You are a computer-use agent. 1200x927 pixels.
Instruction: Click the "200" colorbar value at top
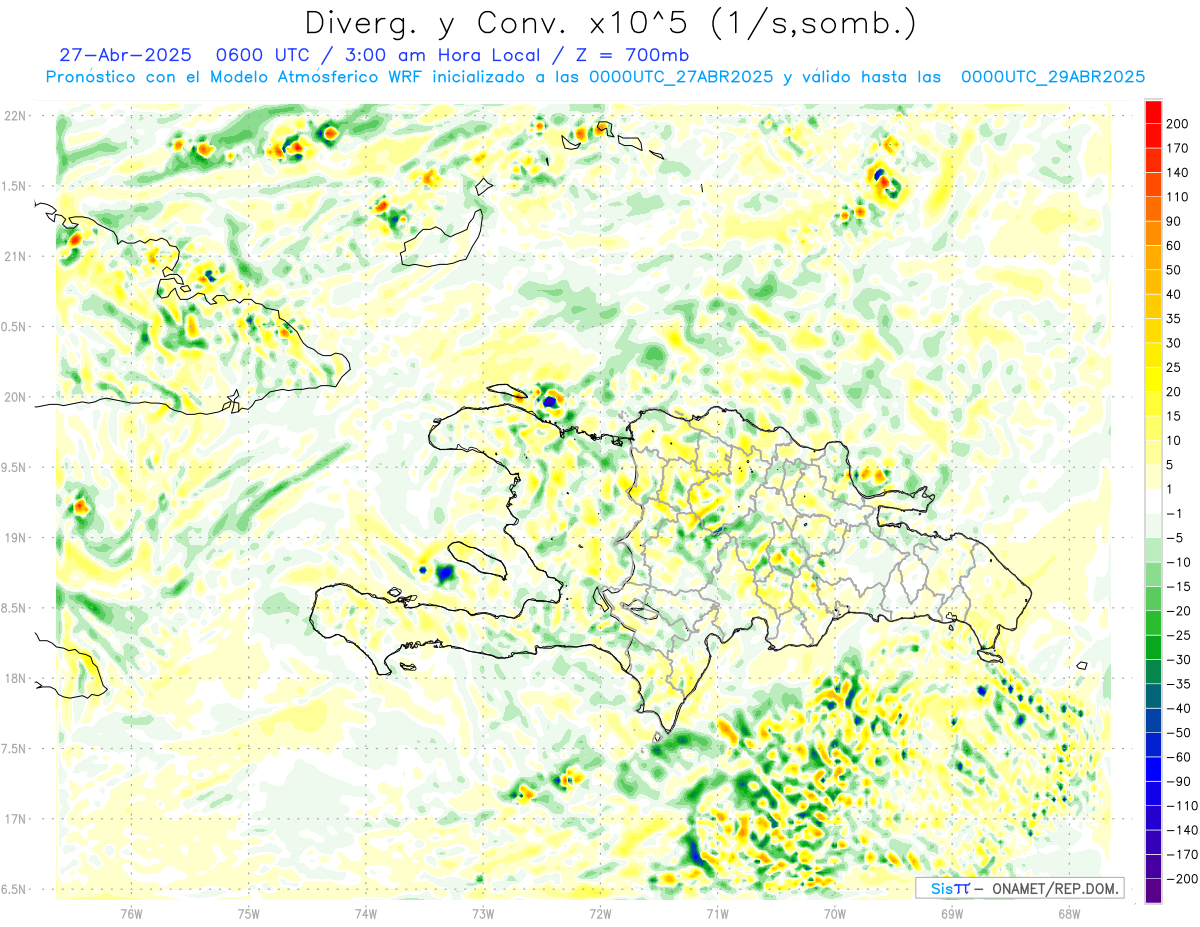(x=1177, y=124)
